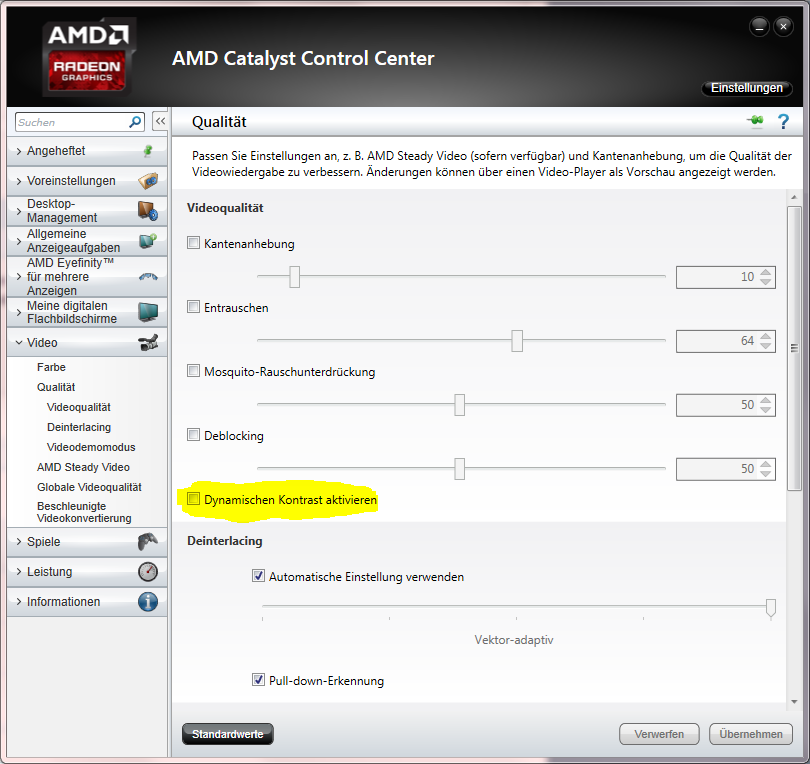Click the content scrollbar down arrow

tap(794, 701)
